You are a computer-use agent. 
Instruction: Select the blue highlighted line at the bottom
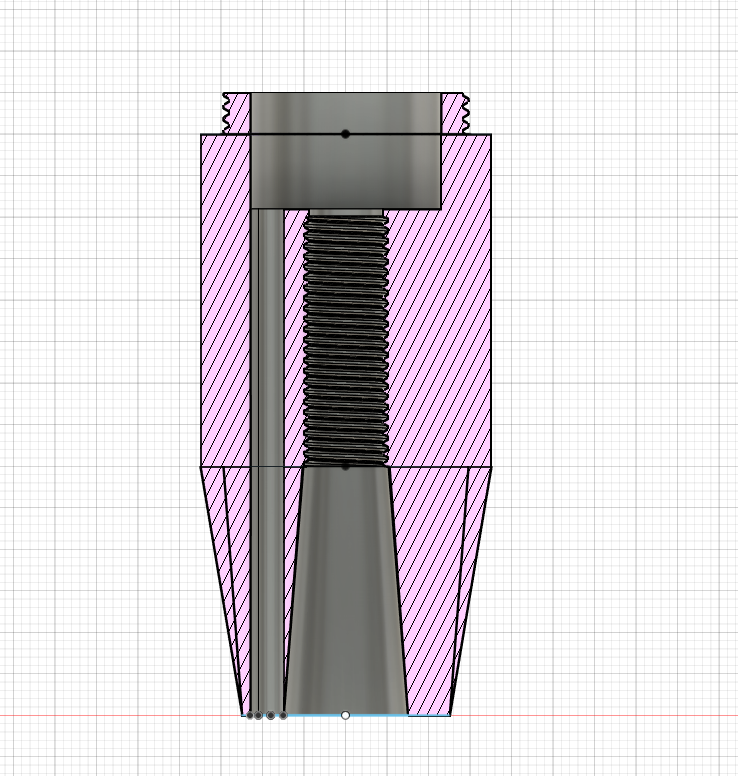click(380, 716)
